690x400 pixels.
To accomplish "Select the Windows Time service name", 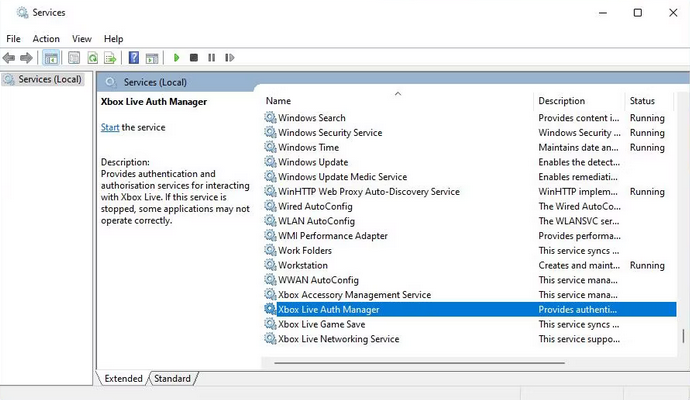I will 308,147.
